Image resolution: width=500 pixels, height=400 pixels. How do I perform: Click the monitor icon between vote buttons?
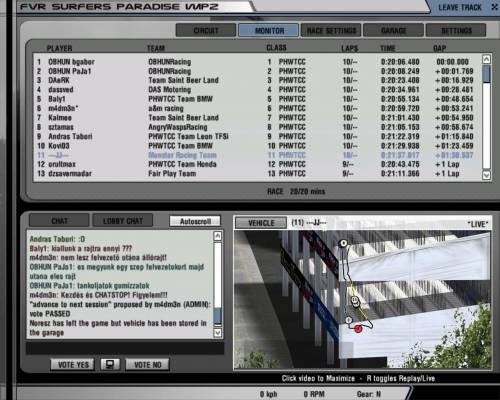click(110, 364)
